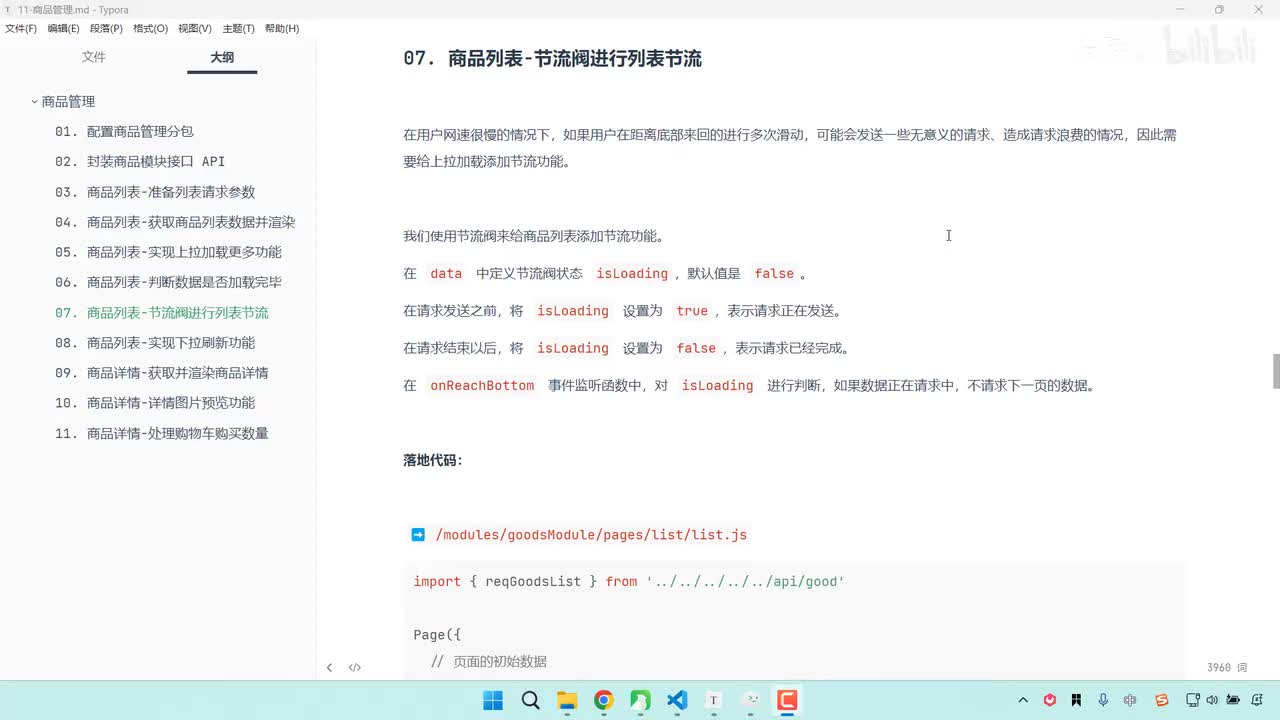Screen dimensions: 1280x720
Task: Go to outline item 05. 商品列表-实现上拉加载更多功能
Action: coord(168,252)
